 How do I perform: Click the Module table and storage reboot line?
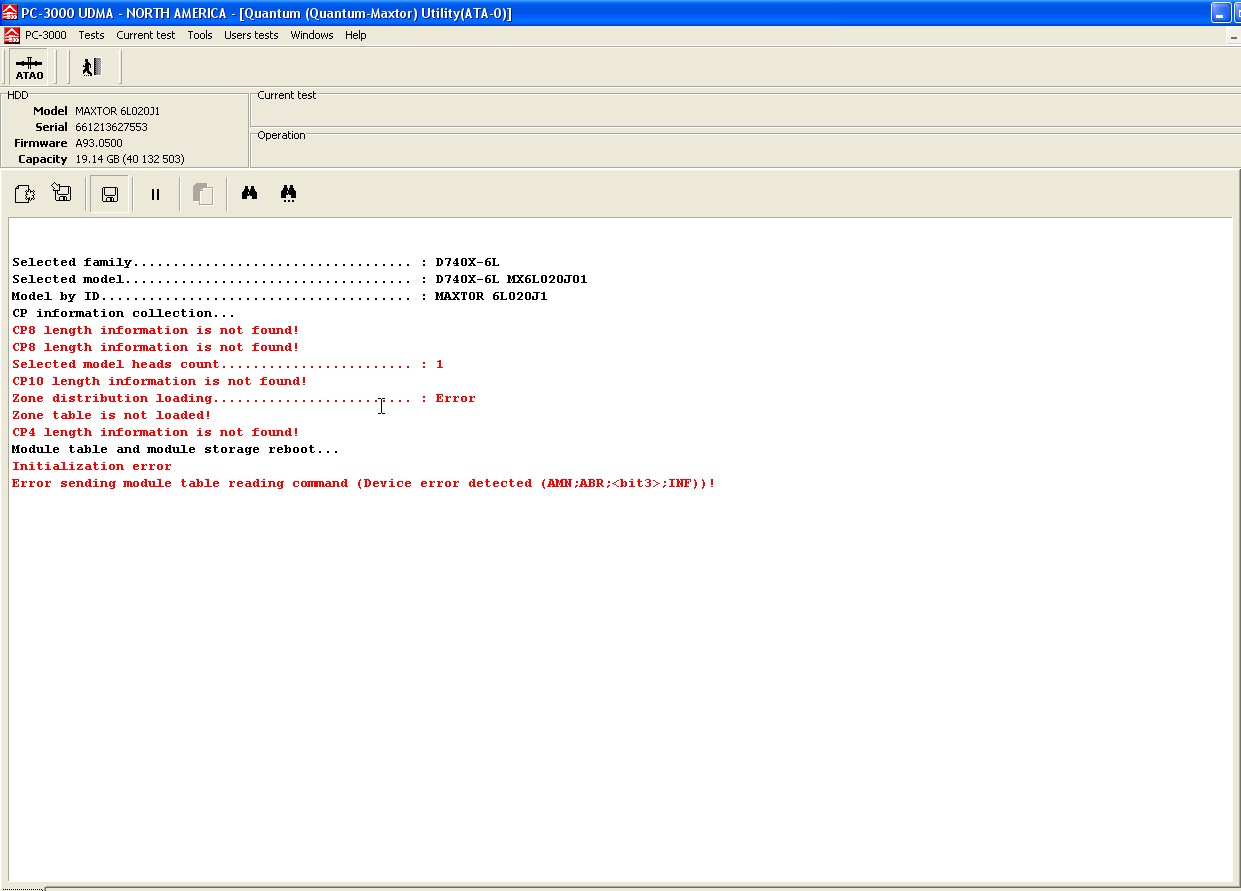[176, 449]
